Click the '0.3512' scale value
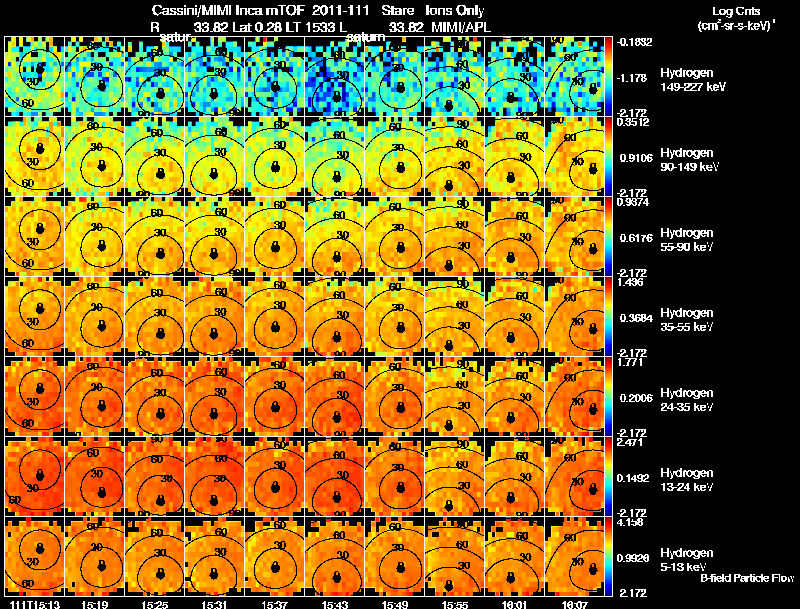Viewport: 800px width, 609px height. [633, 122]
